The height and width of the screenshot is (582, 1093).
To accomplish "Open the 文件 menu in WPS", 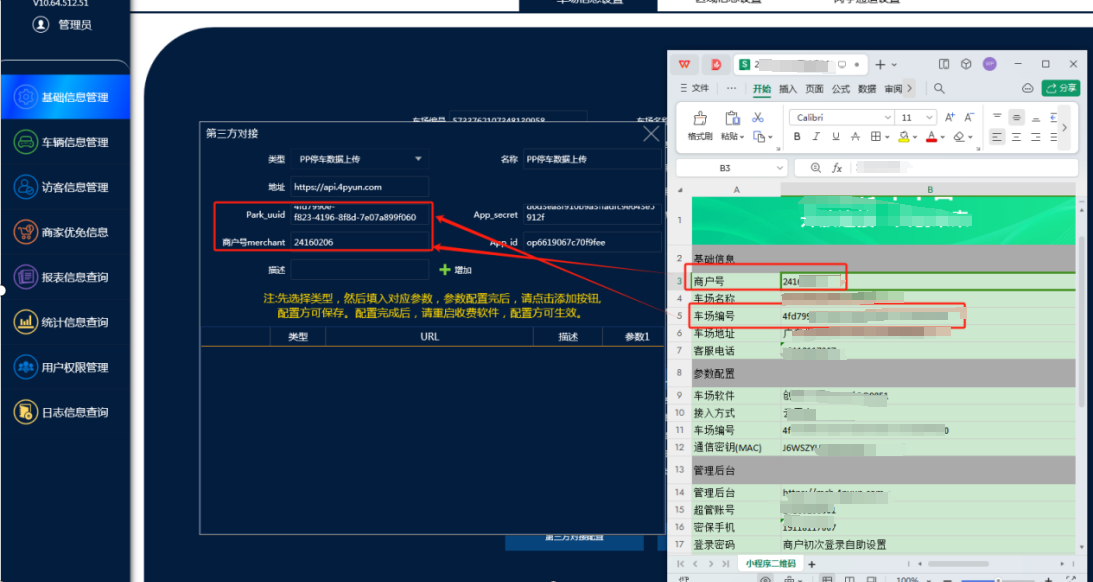I will (695, 89).
